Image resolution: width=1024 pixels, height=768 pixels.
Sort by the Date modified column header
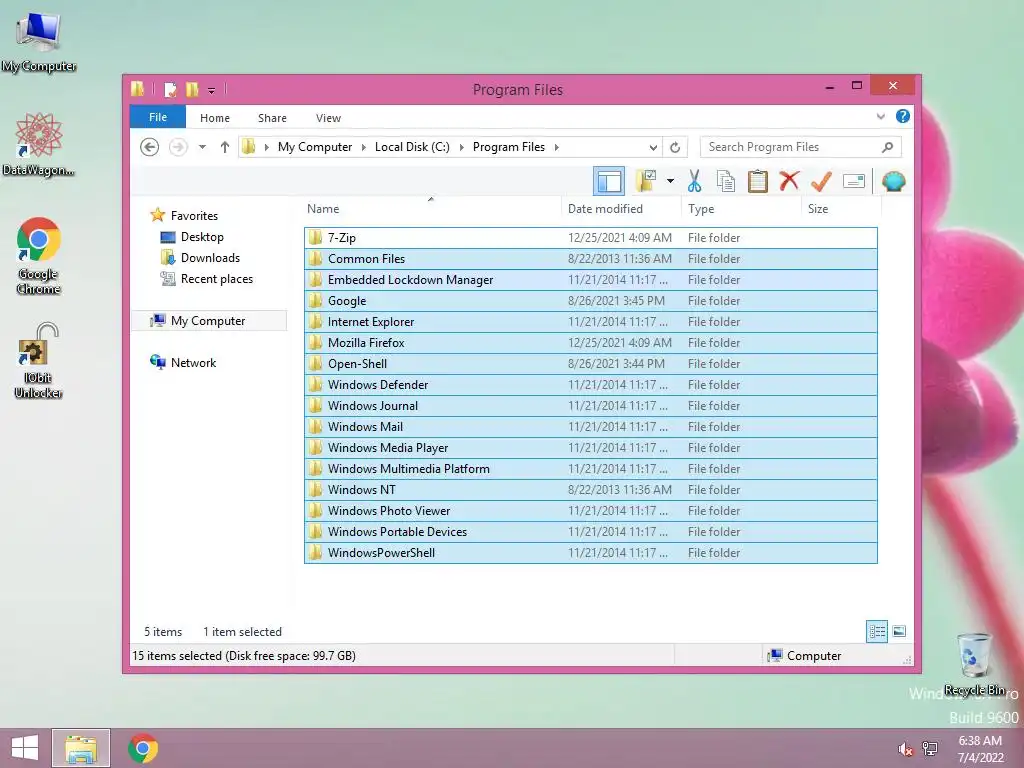click(620, 209)
